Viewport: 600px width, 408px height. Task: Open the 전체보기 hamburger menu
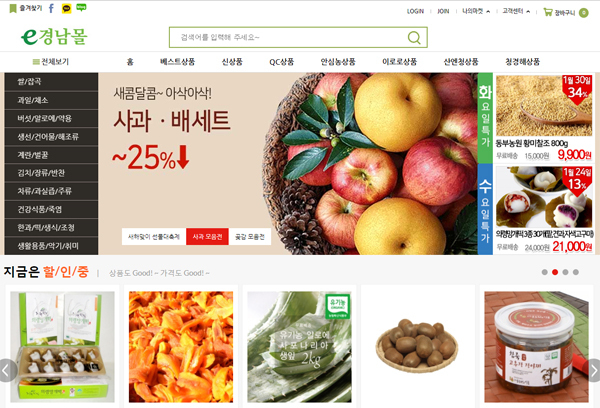coord(36,62)
